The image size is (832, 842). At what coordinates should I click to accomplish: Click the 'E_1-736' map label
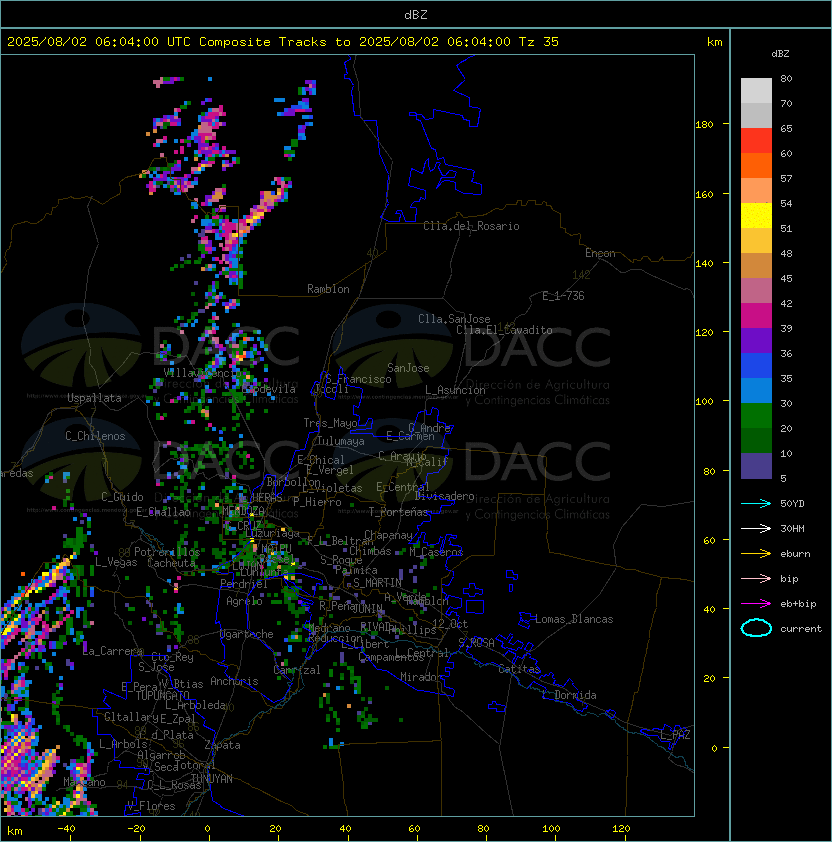click(x=563, y=296)
